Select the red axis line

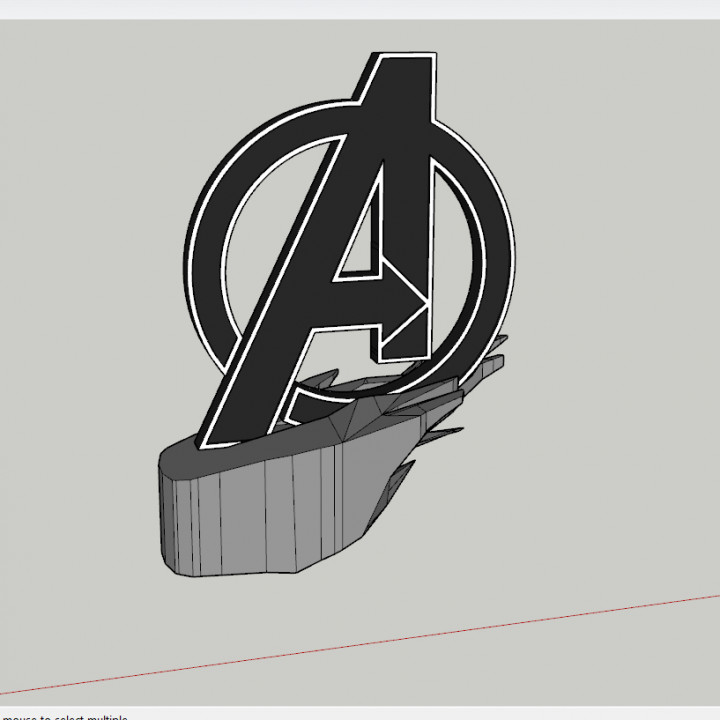click(400, 640)
